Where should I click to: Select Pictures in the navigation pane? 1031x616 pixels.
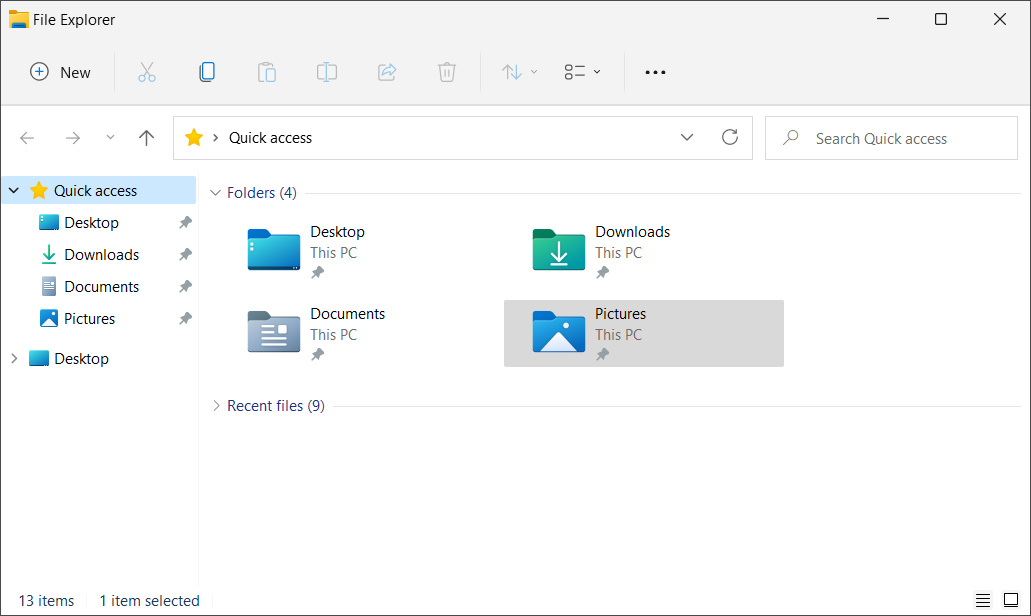click(x=89, y=319)
